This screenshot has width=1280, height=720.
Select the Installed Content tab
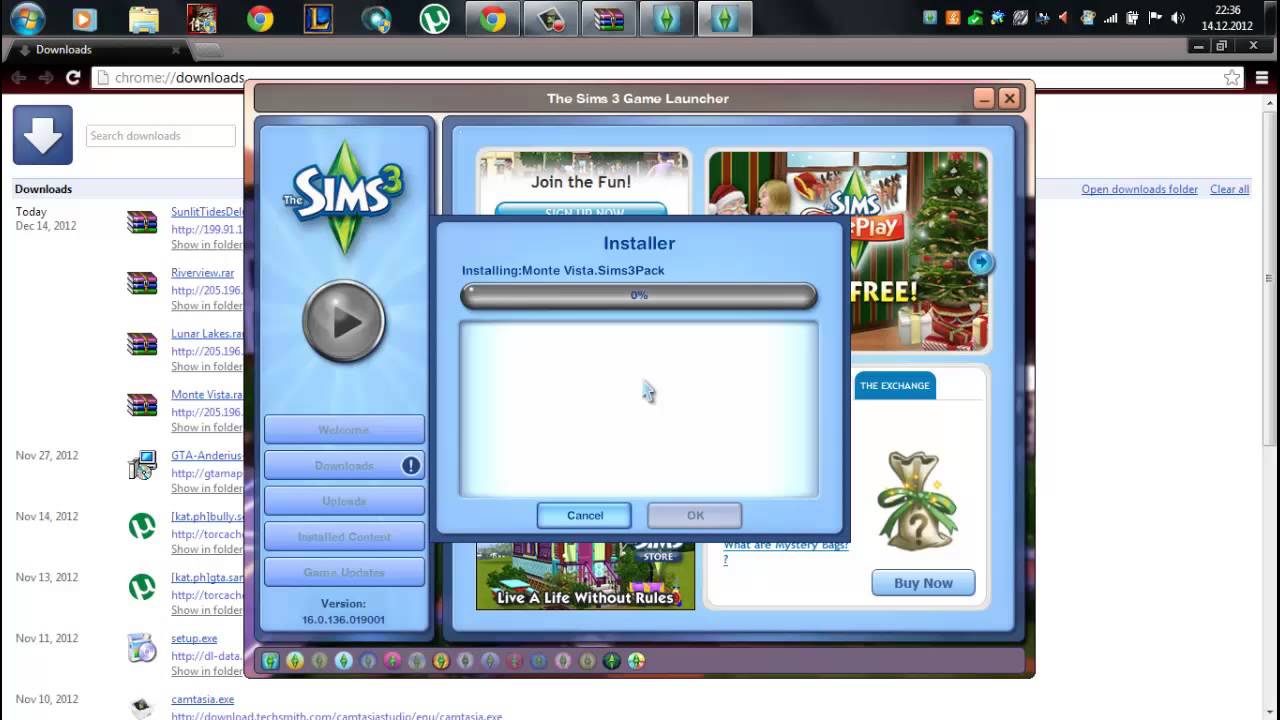[x=344, y=537]
